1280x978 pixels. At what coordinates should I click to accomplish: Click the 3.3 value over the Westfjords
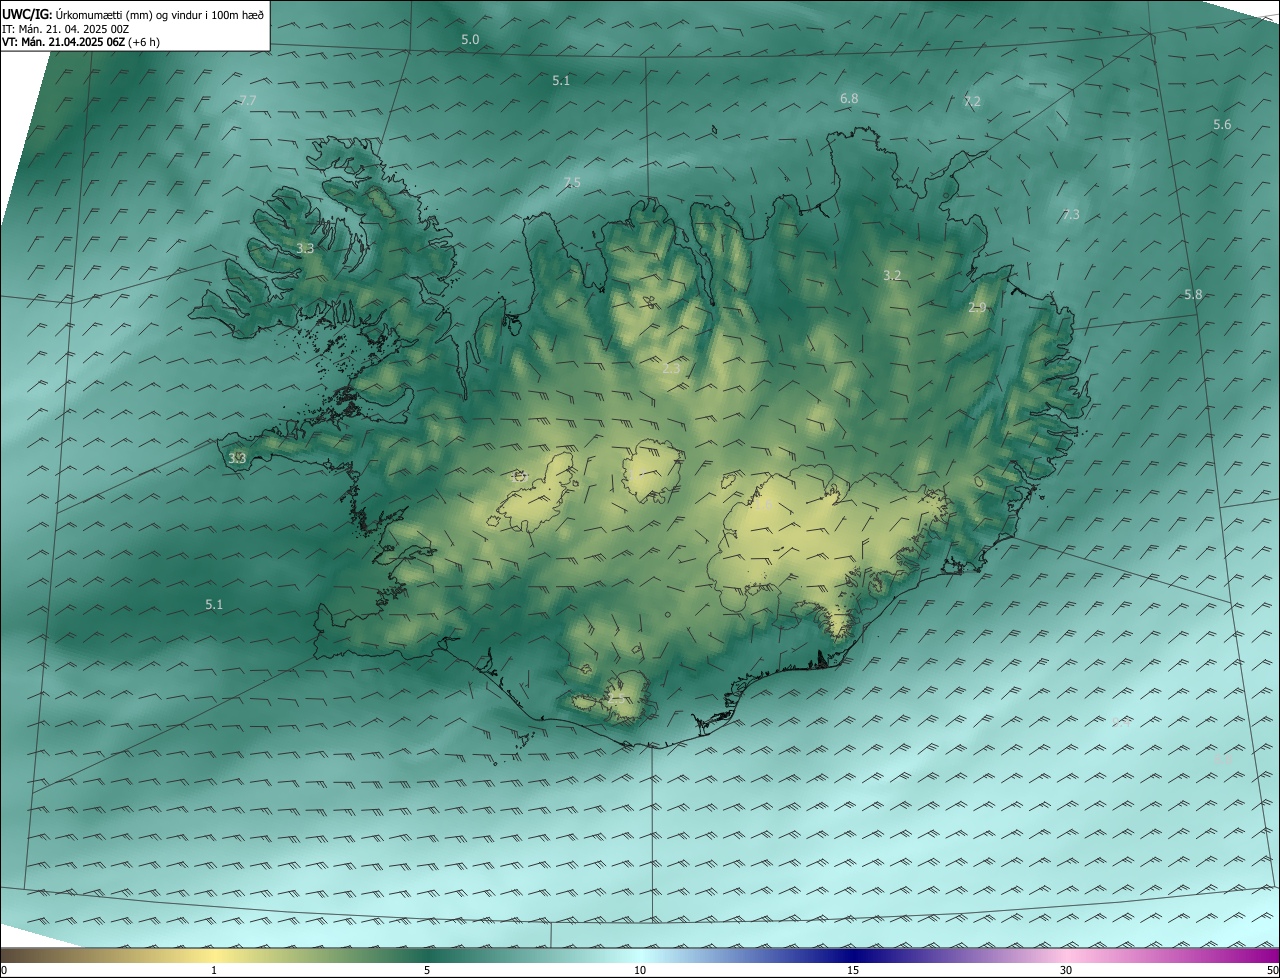[305, 248]
